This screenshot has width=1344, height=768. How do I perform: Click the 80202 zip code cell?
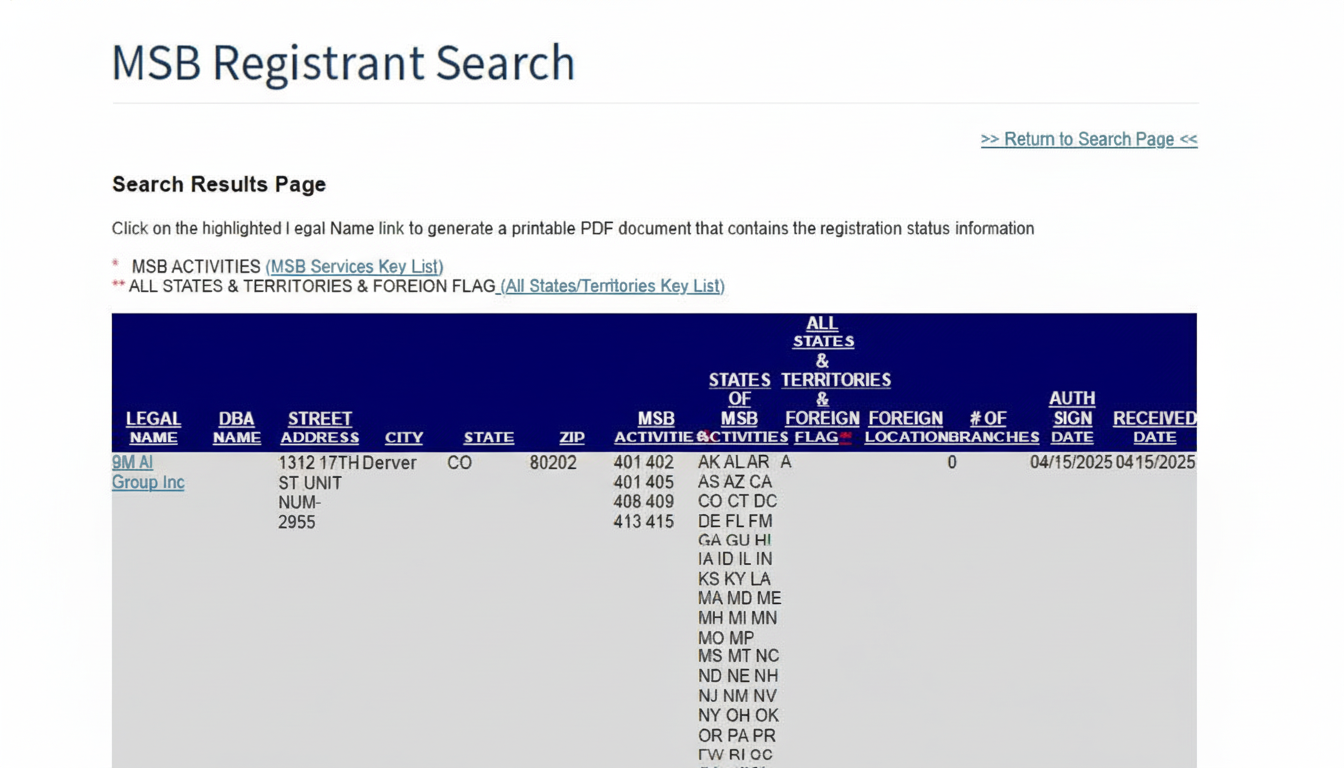click(x=553, y=463)
